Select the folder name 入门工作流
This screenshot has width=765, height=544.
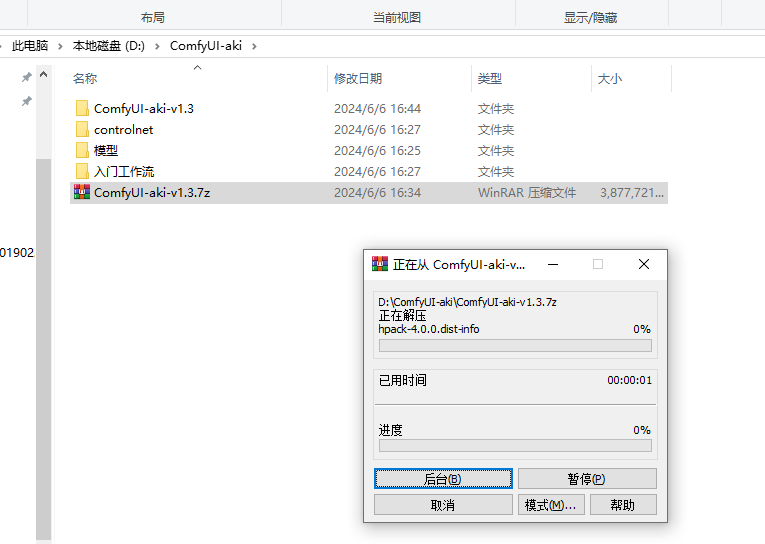tap(124, 171)
